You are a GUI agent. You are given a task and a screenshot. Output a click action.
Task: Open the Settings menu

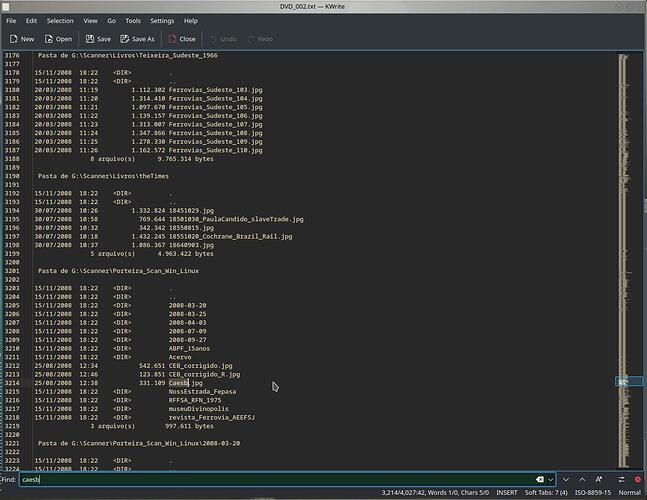162,21
